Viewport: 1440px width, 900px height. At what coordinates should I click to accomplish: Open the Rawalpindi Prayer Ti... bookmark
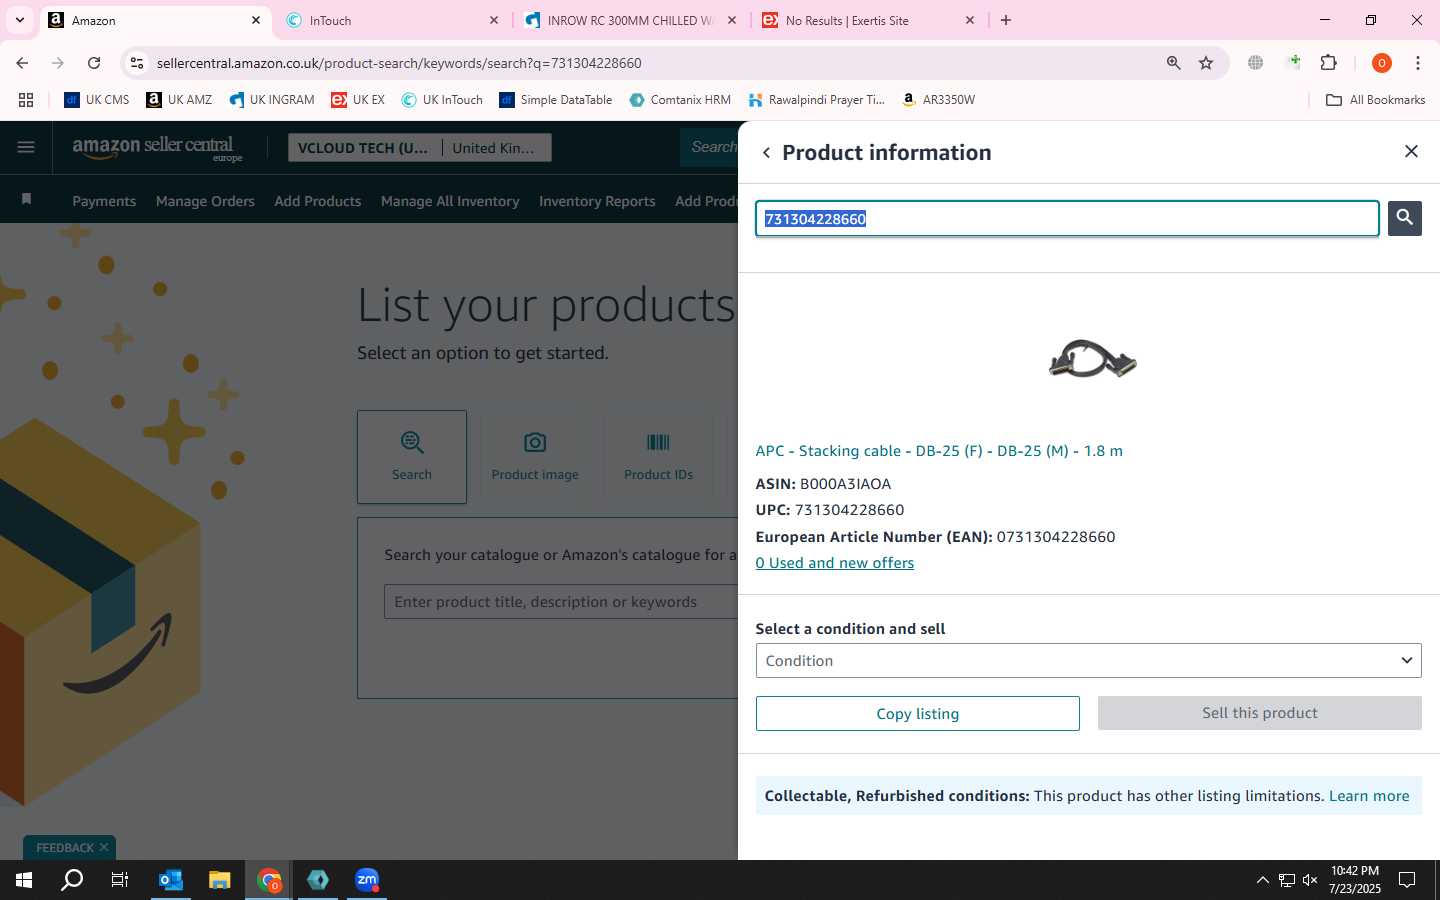[x=816, y=100]
